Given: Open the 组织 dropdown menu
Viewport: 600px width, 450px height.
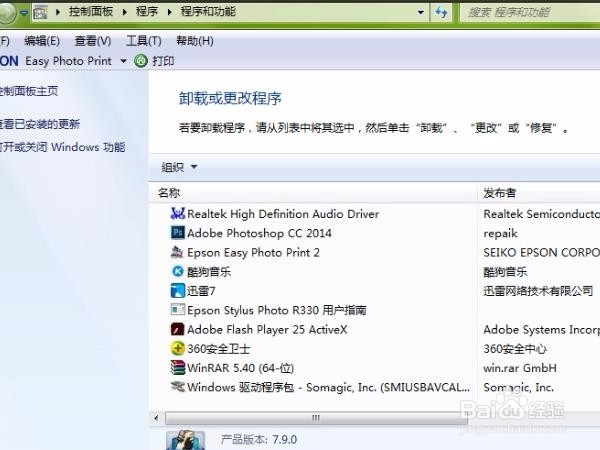Looking at the screenshot, I should 179,167.
